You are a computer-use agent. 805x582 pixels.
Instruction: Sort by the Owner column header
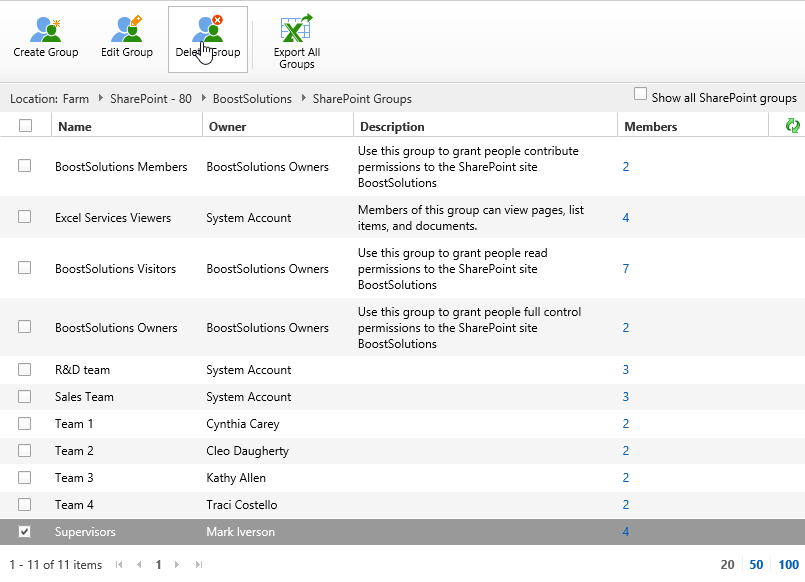[x=227, y=127]
